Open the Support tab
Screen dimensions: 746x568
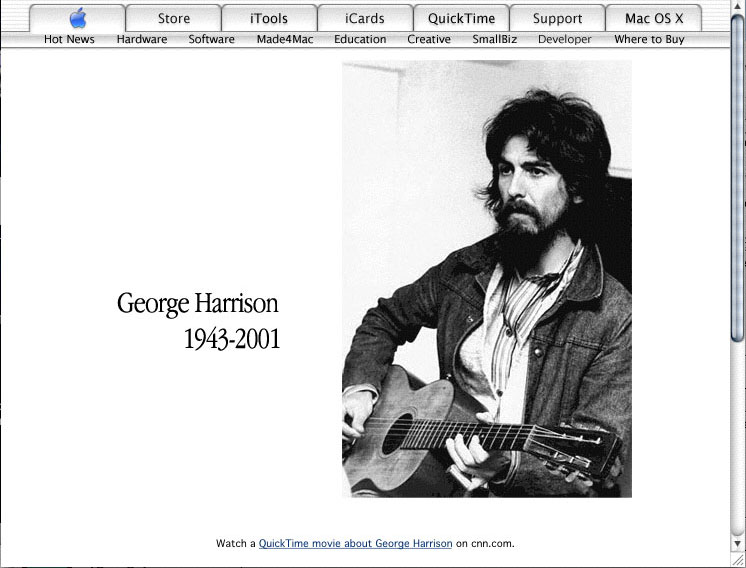pyautogui.click(x=557, y=18)
